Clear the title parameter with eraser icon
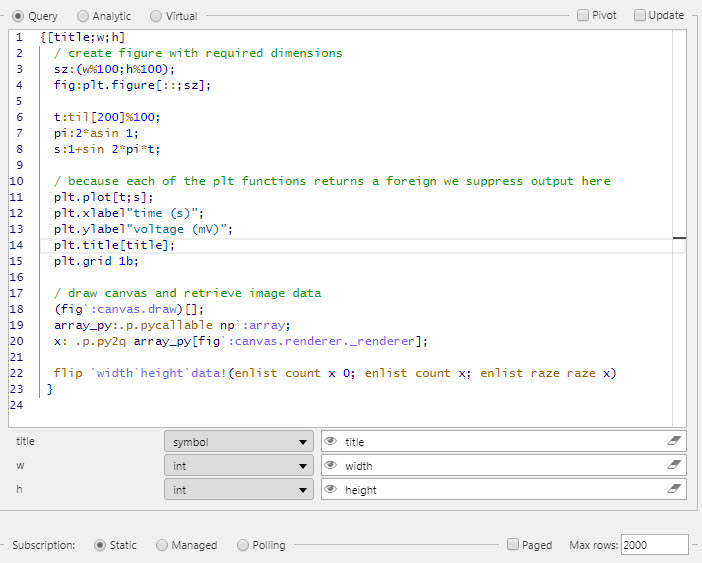 674,441
